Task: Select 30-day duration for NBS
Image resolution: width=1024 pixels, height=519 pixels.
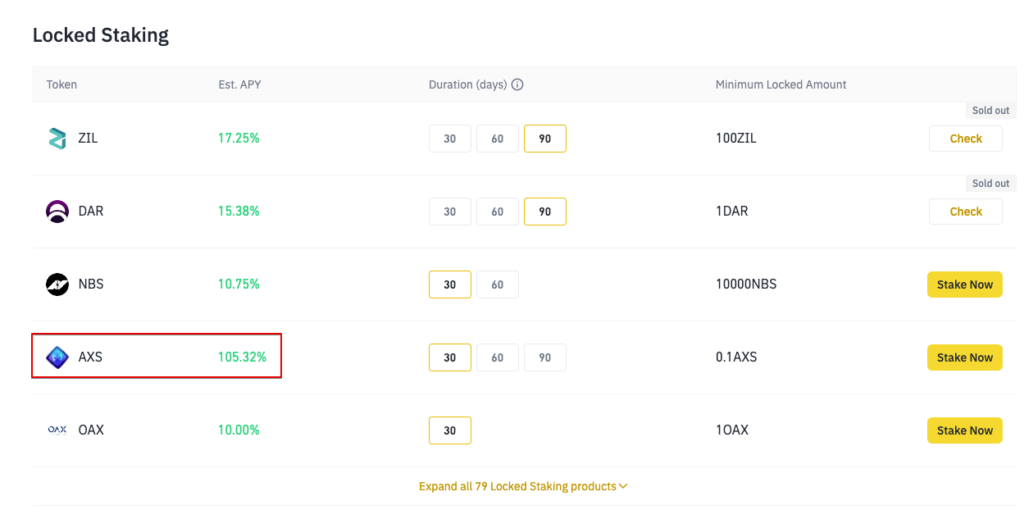Action: point(450,285)
